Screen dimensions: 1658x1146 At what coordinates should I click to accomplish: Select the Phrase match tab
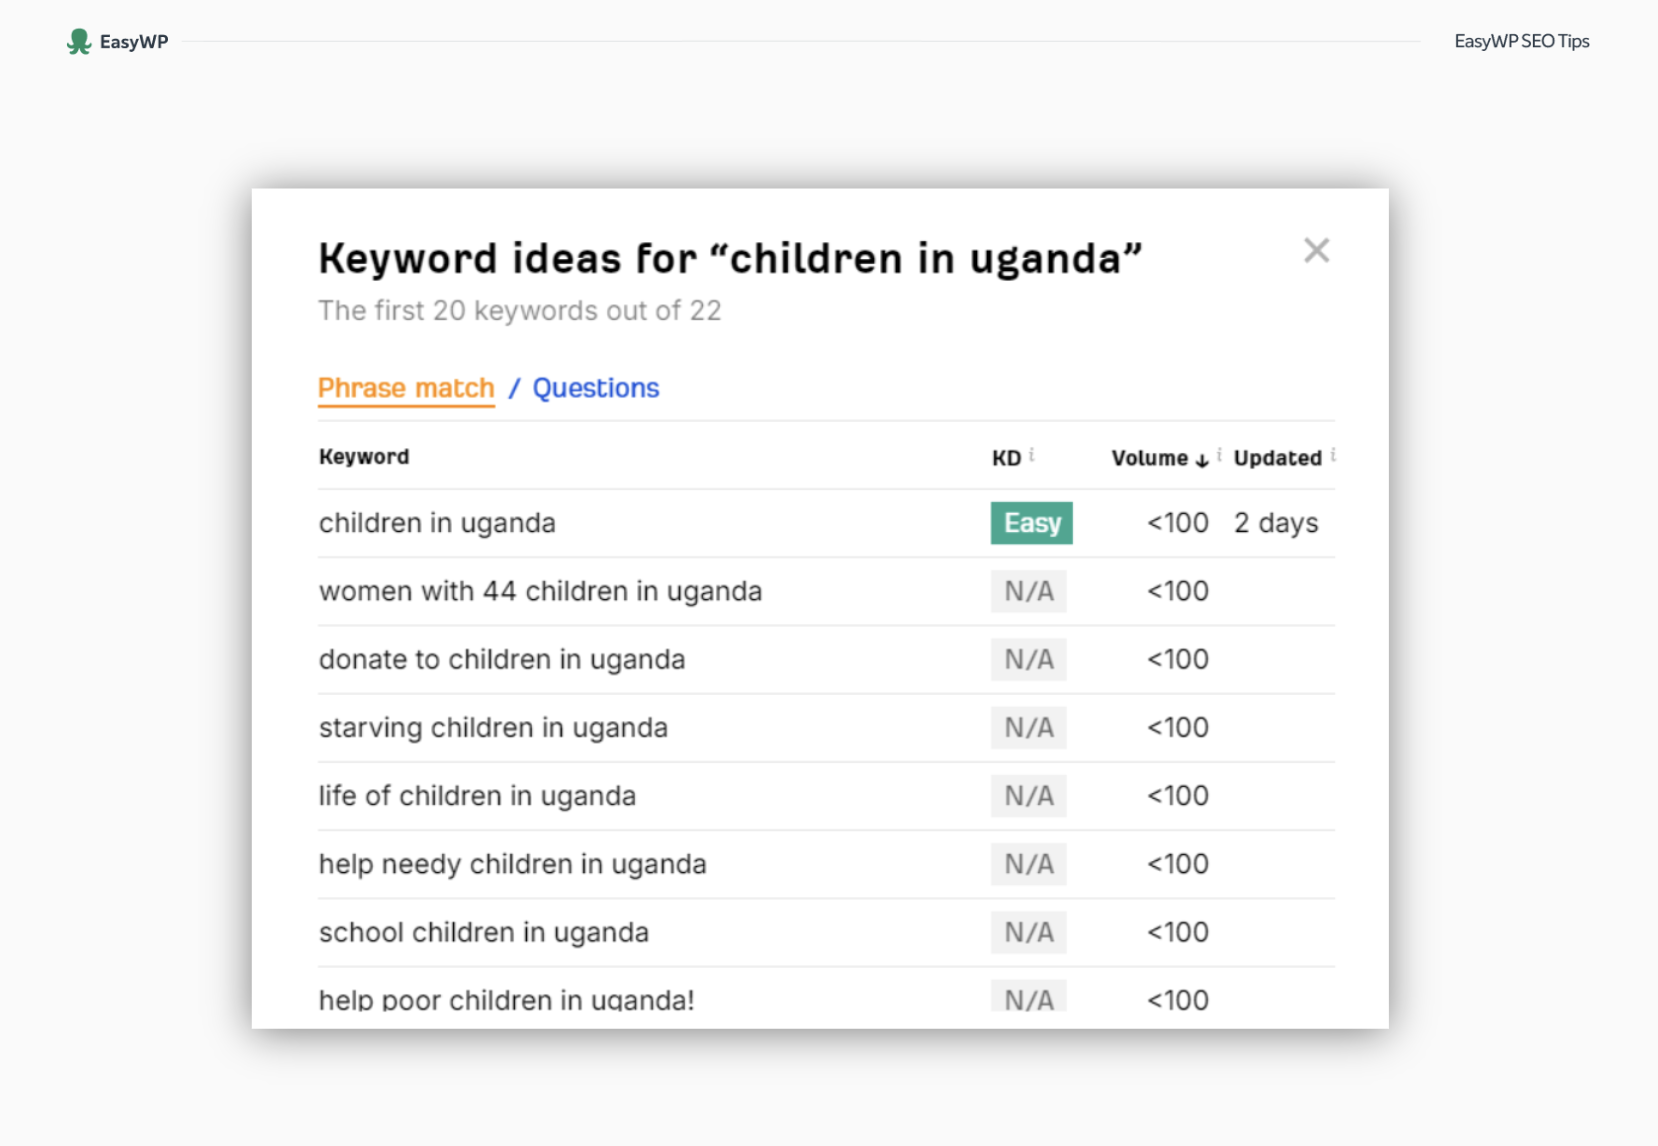[406, 388]
